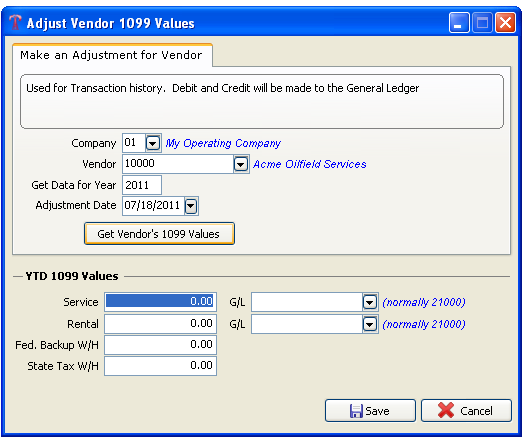The image size is (529, 446).
Task: Click the red T app icon in title bar
Action: (x=15, y=23)
